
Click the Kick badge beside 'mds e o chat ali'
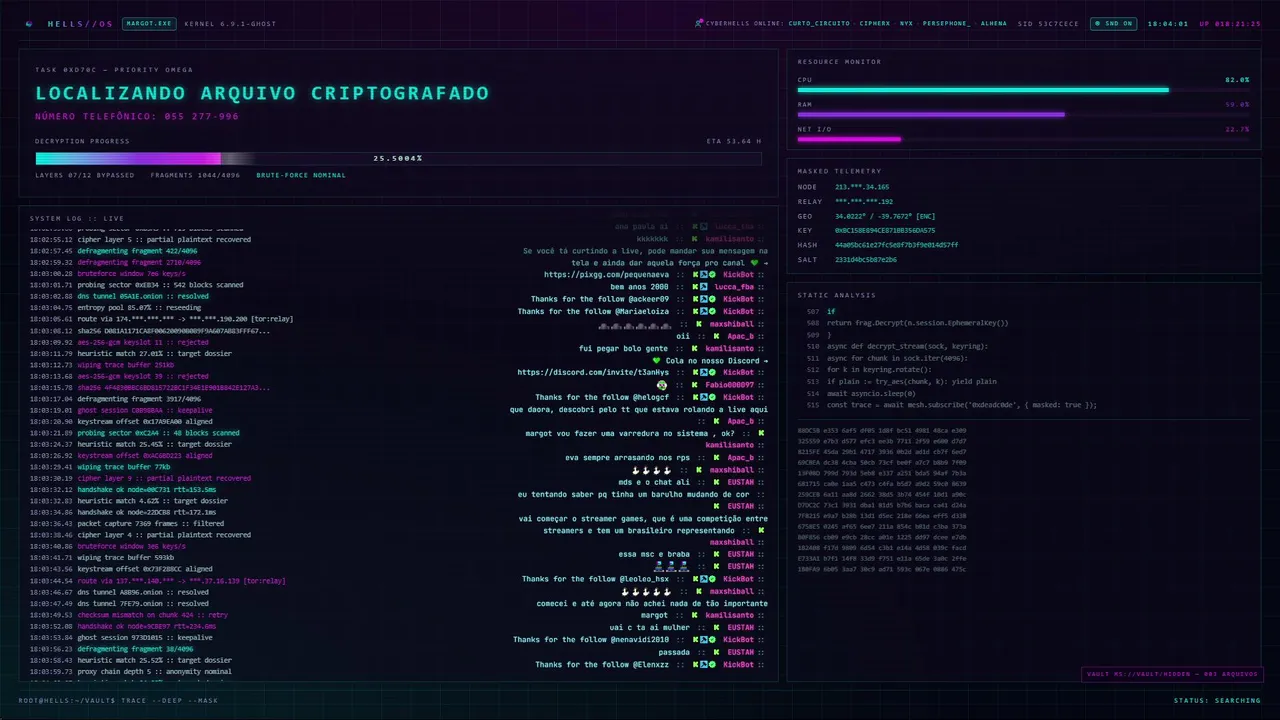717,482
